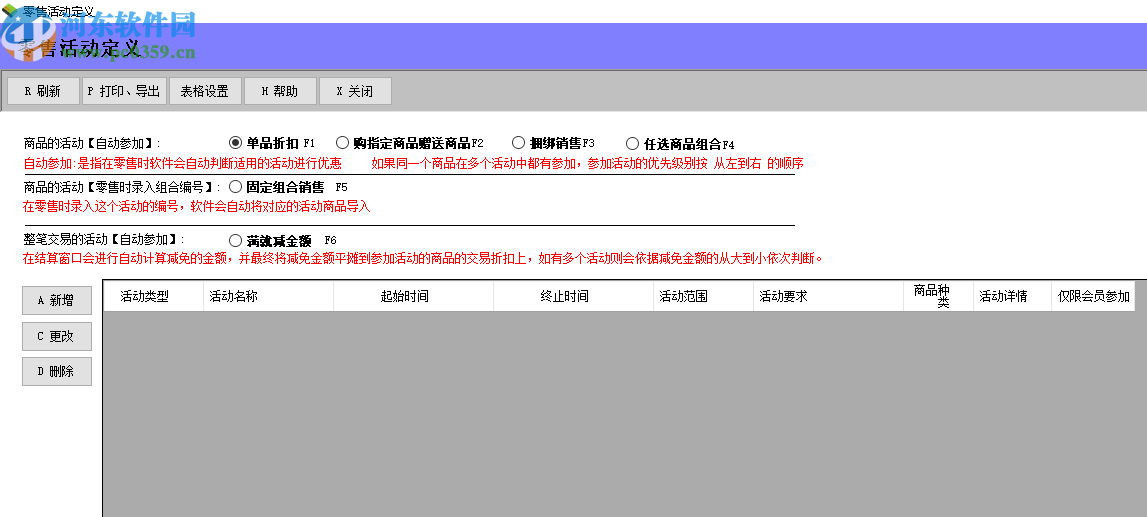Open 表格设置 table settings
1147x517 pixels.
tap(205, 91)
